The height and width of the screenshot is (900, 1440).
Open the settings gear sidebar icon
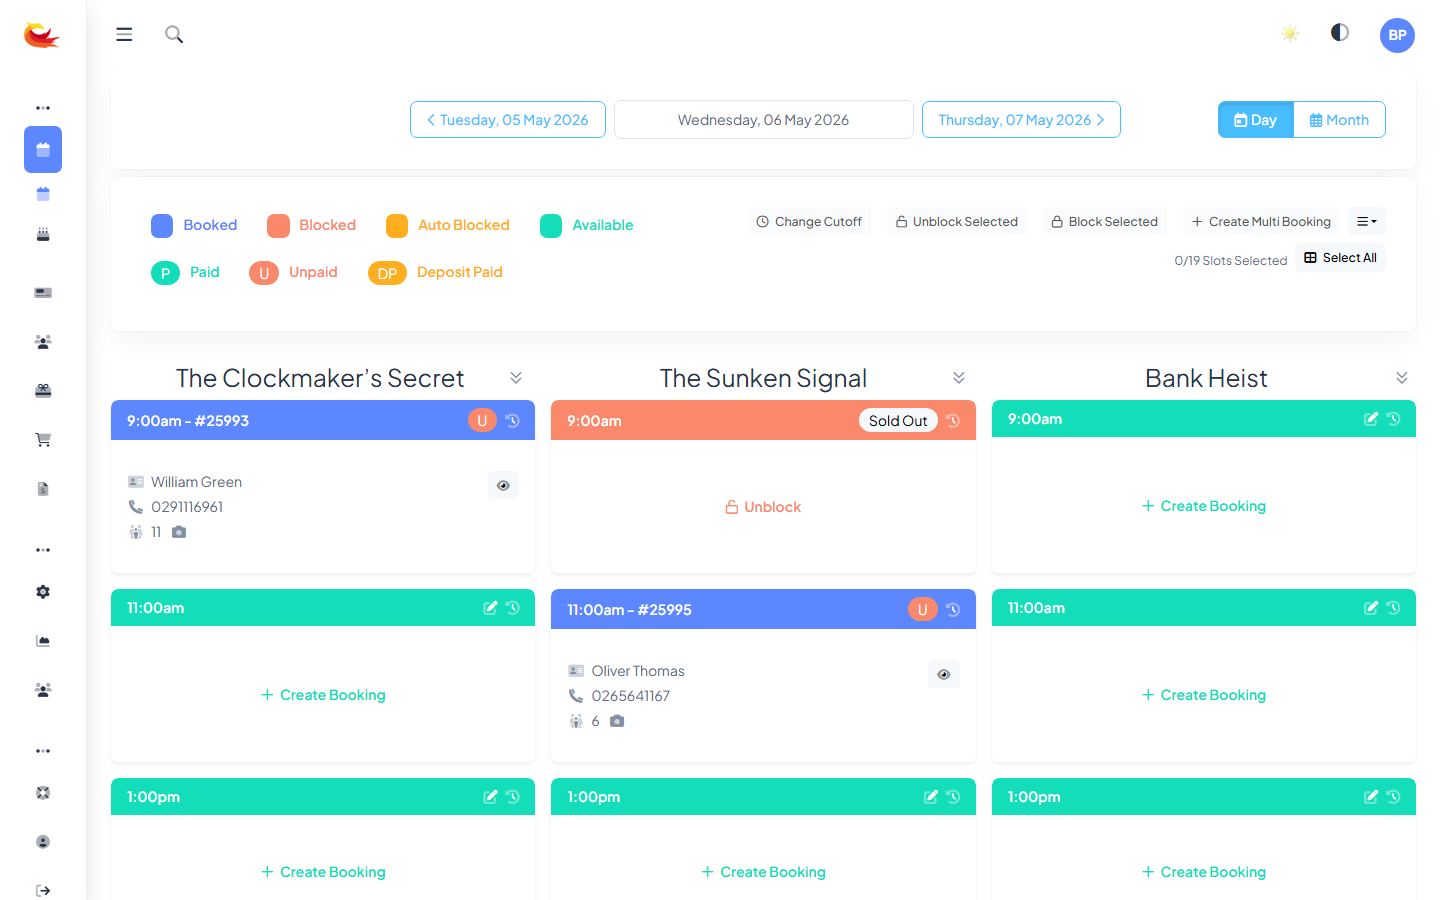coord(43,592)
